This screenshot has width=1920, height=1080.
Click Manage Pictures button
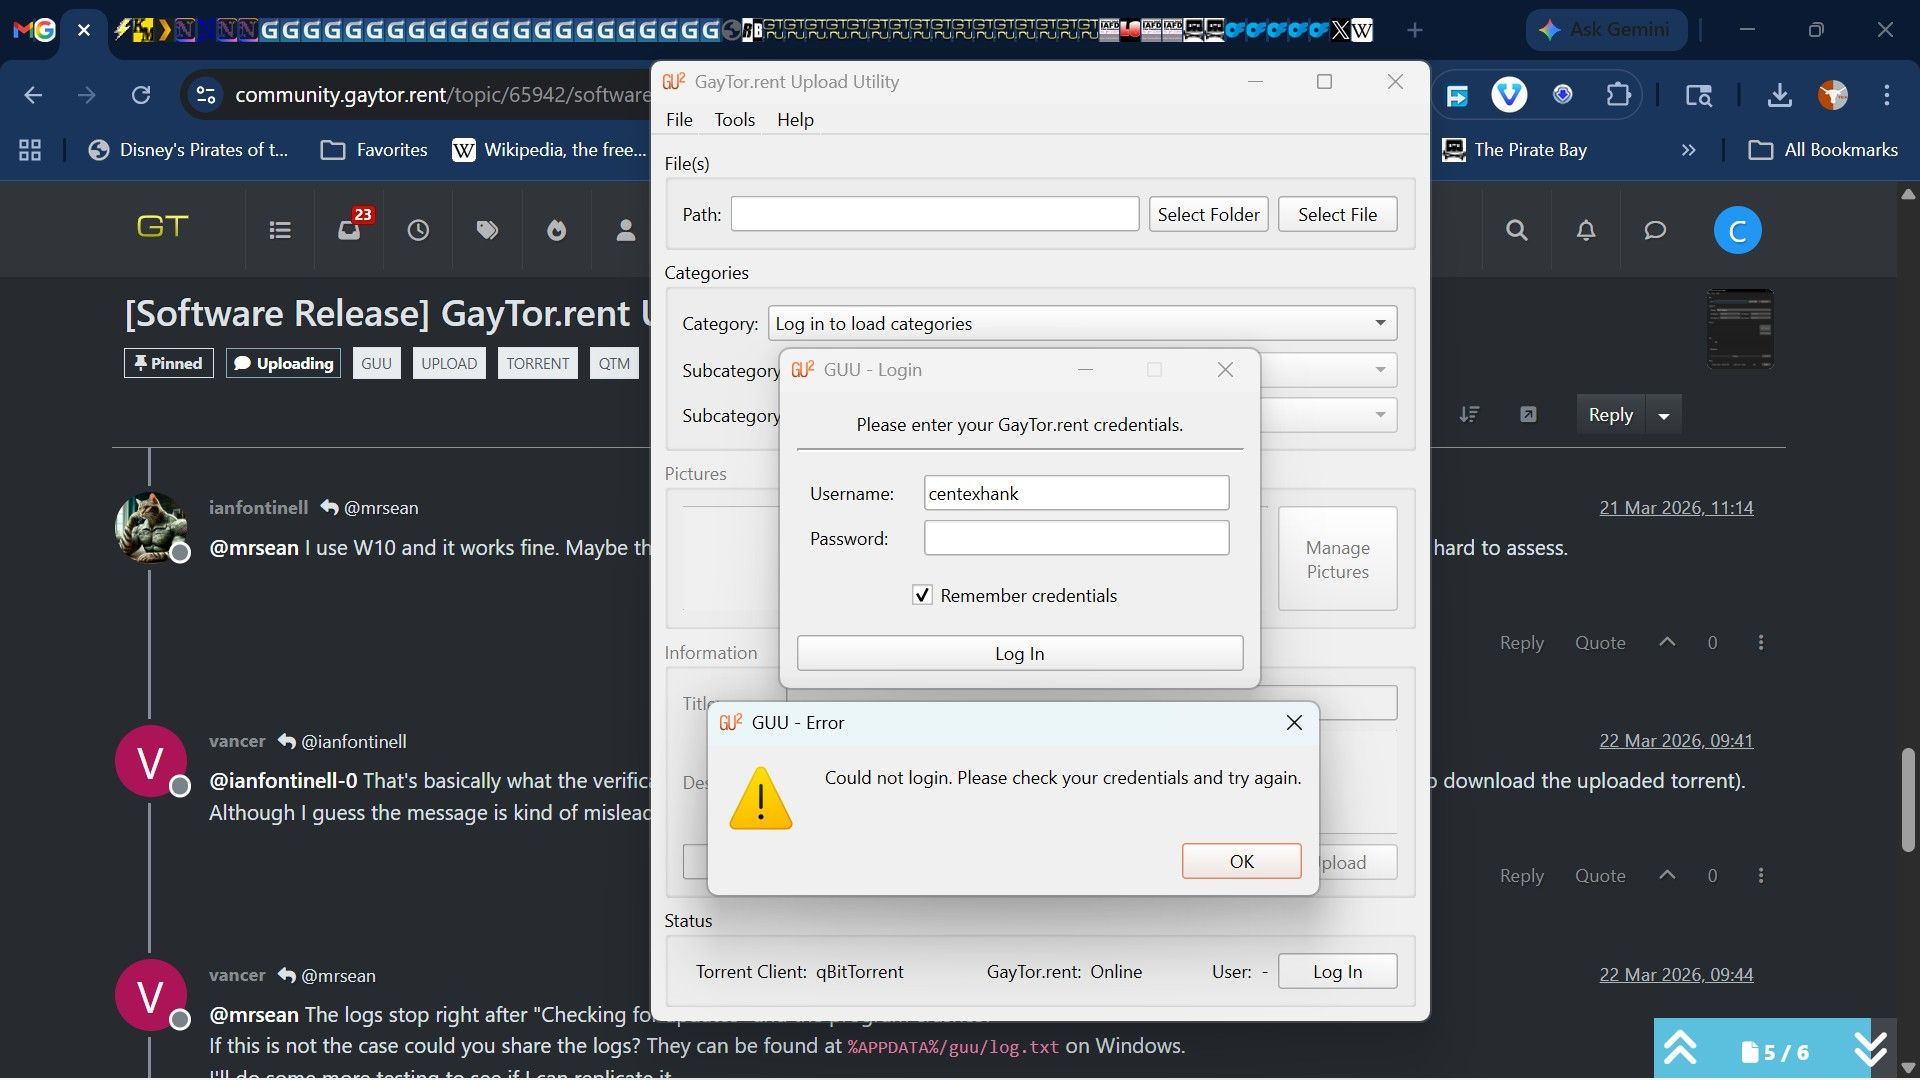click(x=1337, y=559)
